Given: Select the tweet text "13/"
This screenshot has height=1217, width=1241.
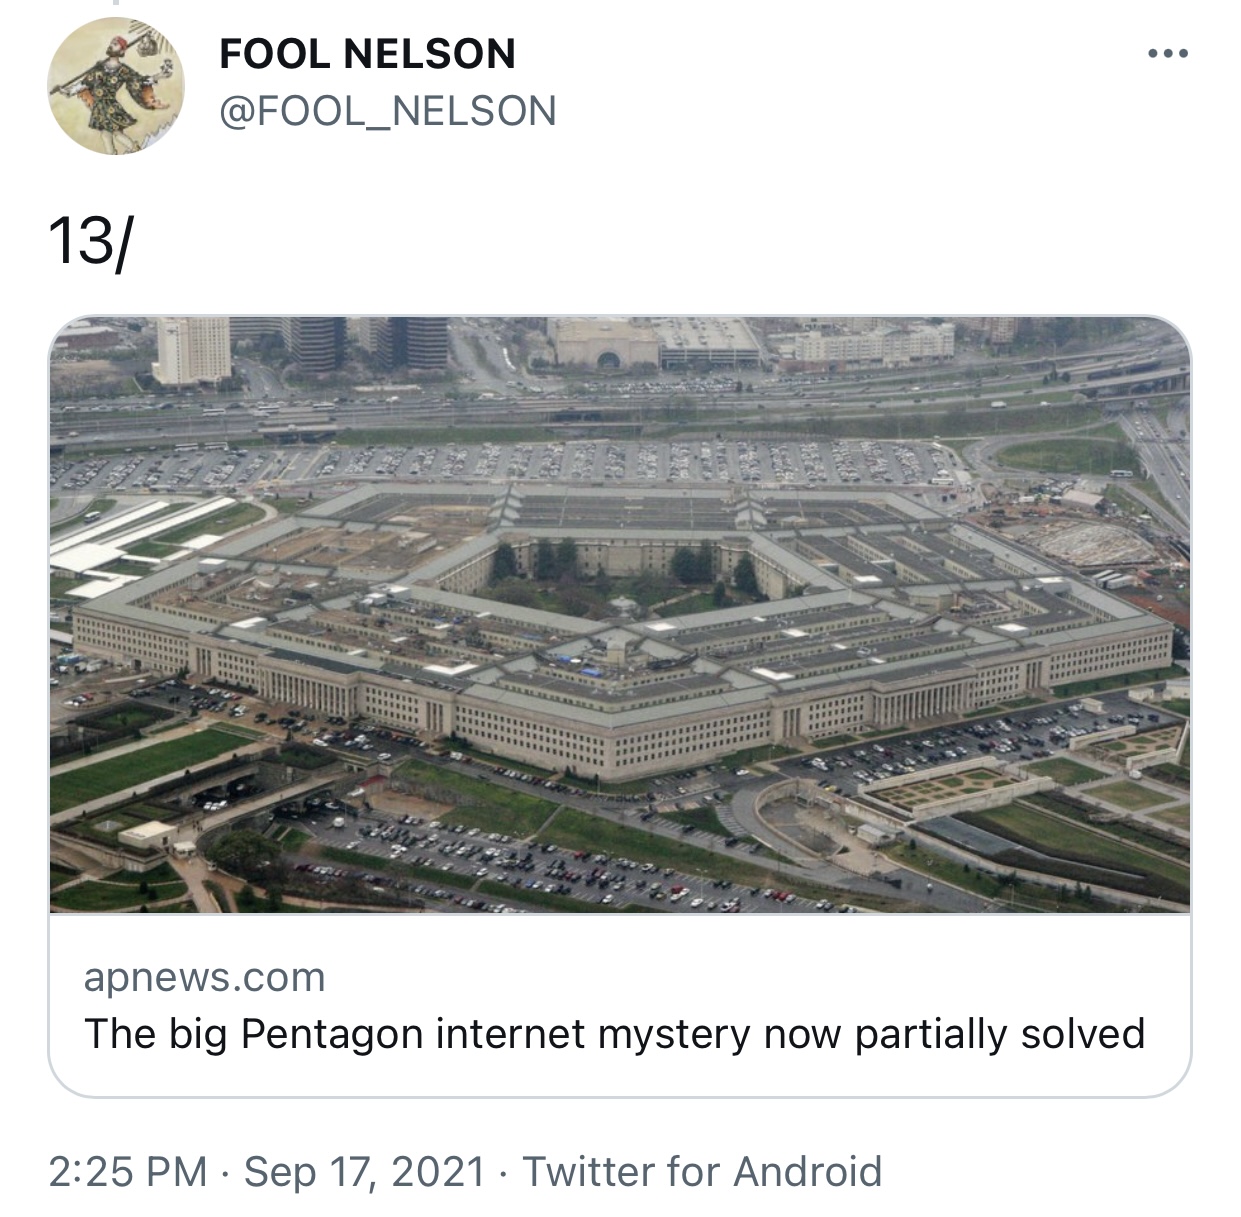Looking at the screenshot, I should tap(89, 242).
